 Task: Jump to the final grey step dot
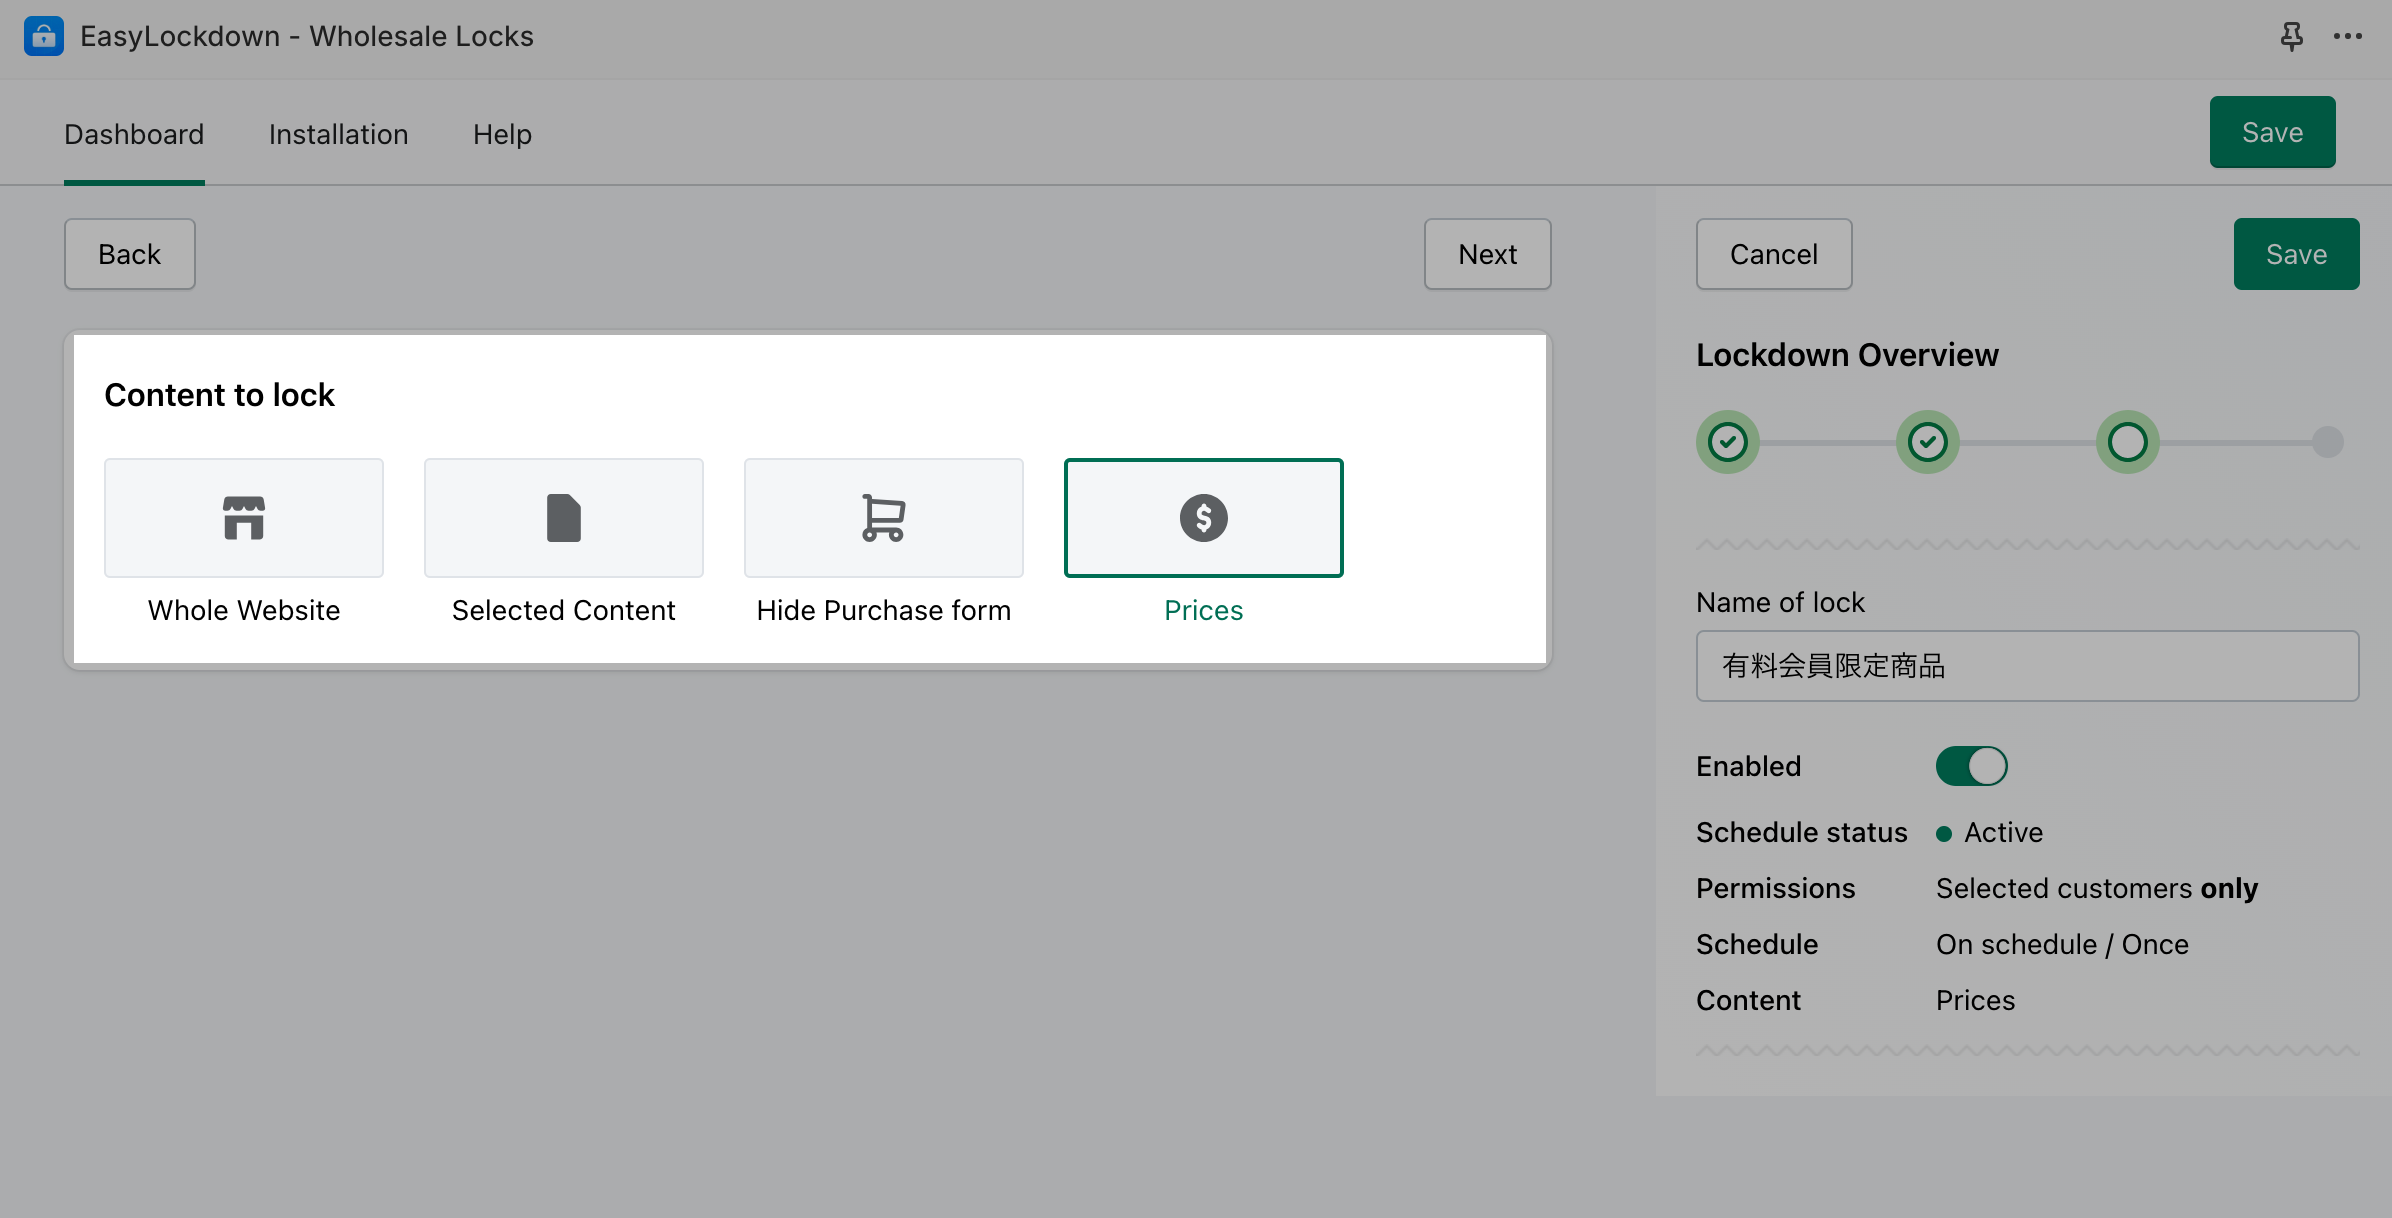point(2327,442)
